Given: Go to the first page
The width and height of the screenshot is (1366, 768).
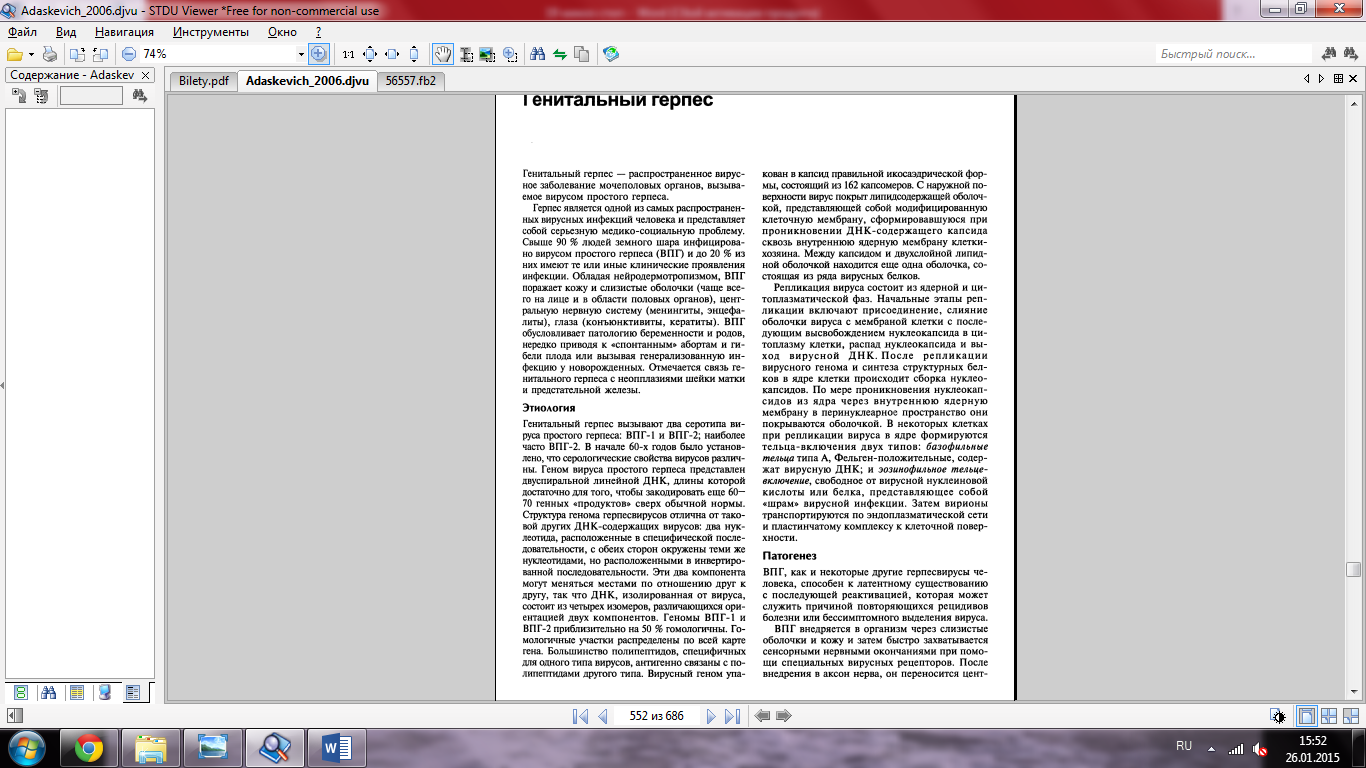Looking at the screenshot, I should pos(581,716).
